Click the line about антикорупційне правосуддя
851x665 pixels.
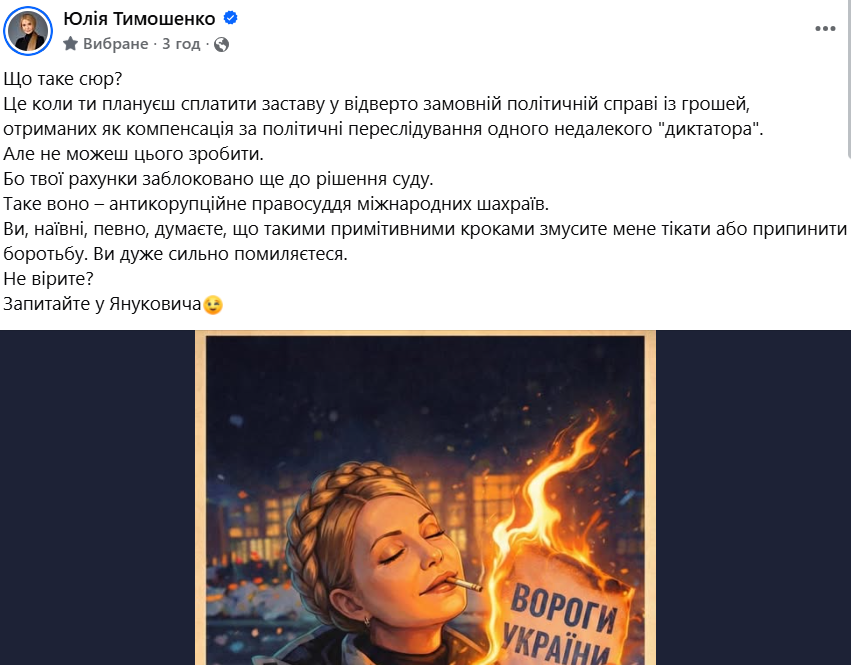[276, 204]
